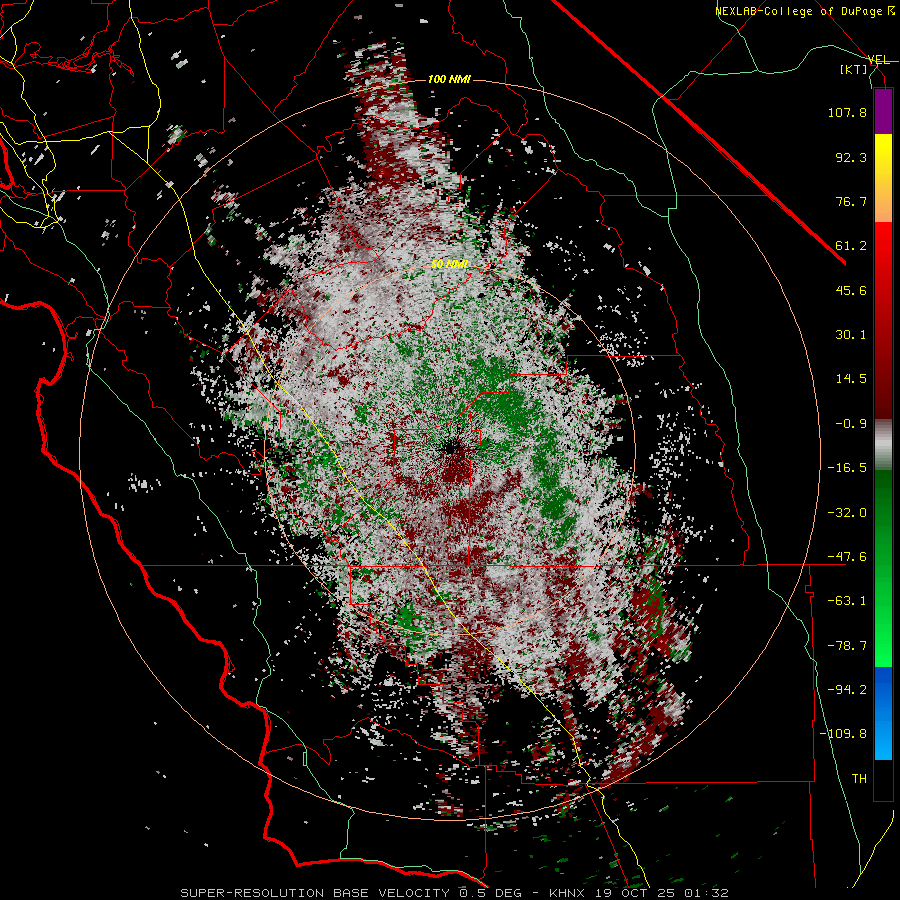Click the -109.8 legend value
This screenshot has height=900, width=900.
(843, 734)
